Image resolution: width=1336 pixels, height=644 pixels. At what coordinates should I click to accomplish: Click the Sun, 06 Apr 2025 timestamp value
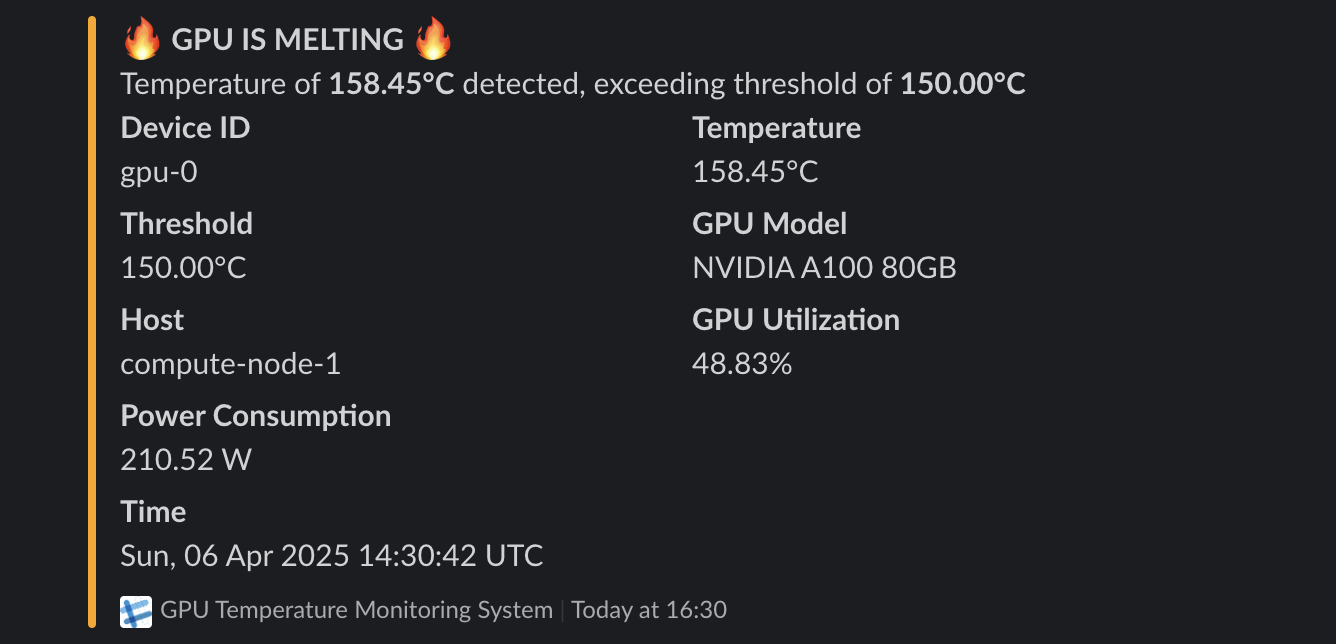coord(332,556)
